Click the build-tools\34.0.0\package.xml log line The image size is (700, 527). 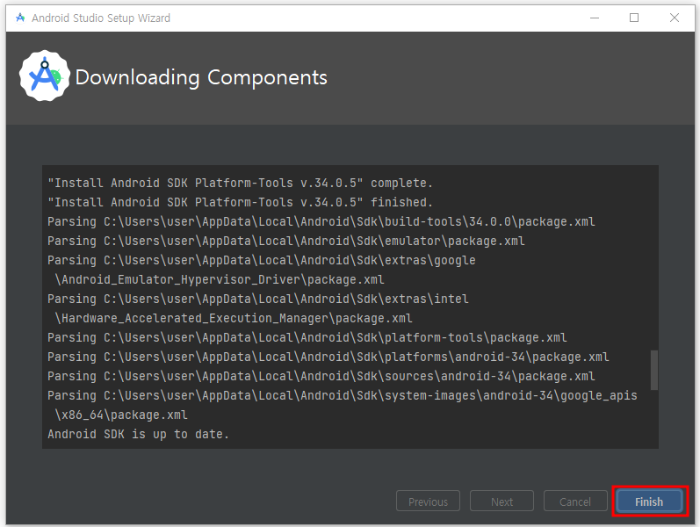click(x=321, y=222)
